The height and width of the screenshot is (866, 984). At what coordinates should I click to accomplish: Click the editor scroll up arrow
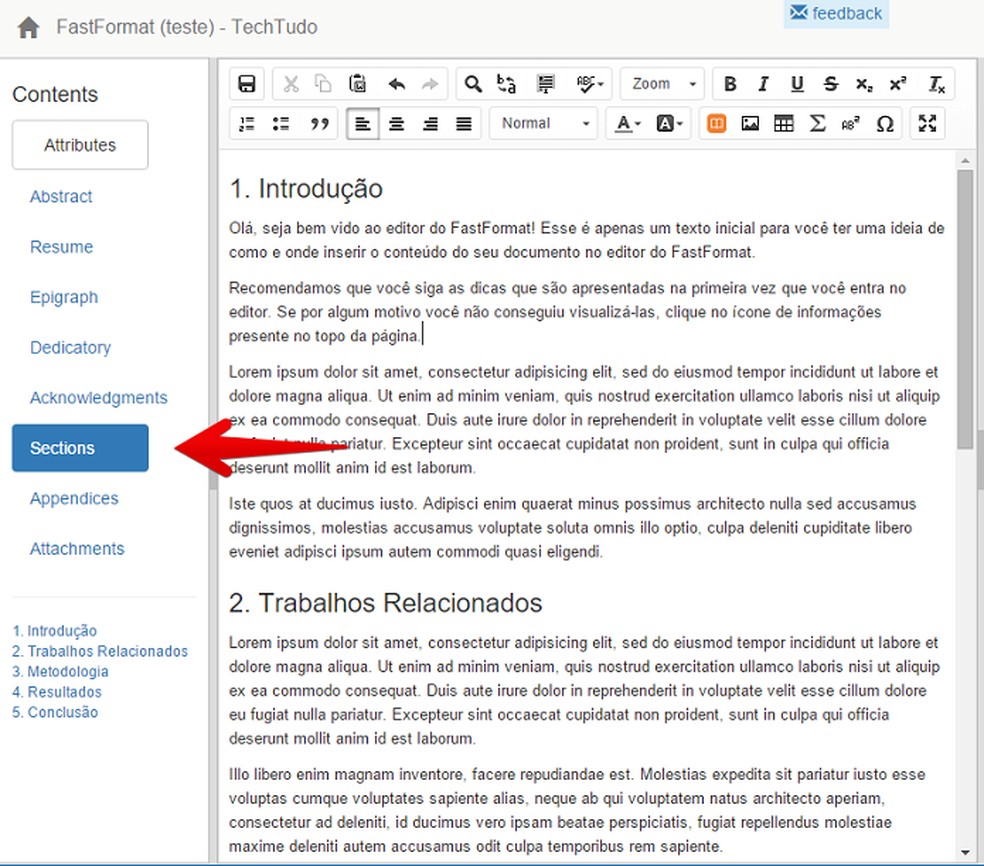coord(965,161)
